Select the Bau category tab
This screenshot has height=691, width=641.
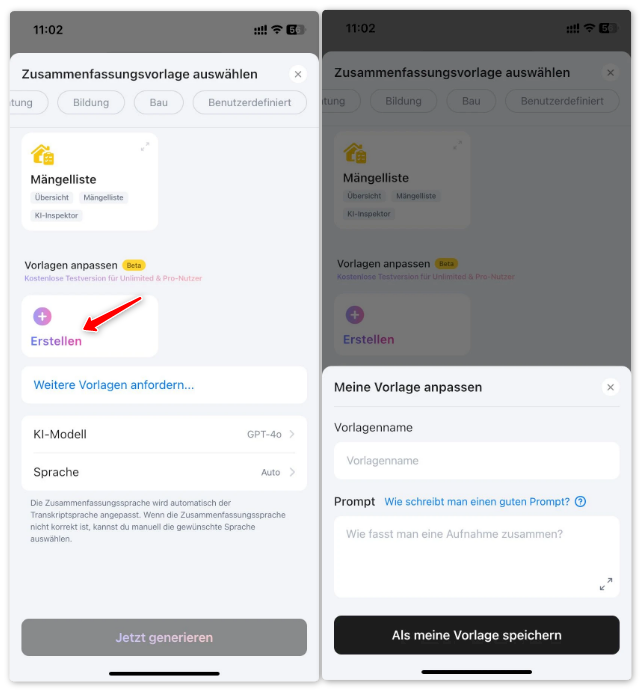click(159, 102)
